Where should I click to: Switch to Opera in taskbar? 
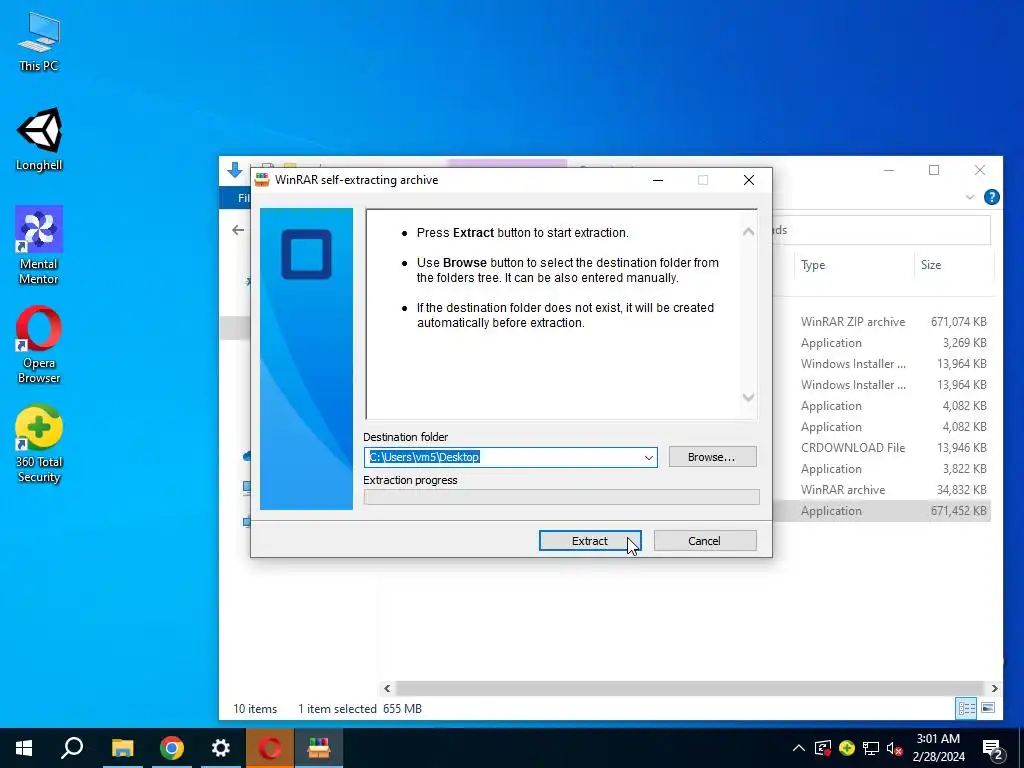(x=269, y=748)
